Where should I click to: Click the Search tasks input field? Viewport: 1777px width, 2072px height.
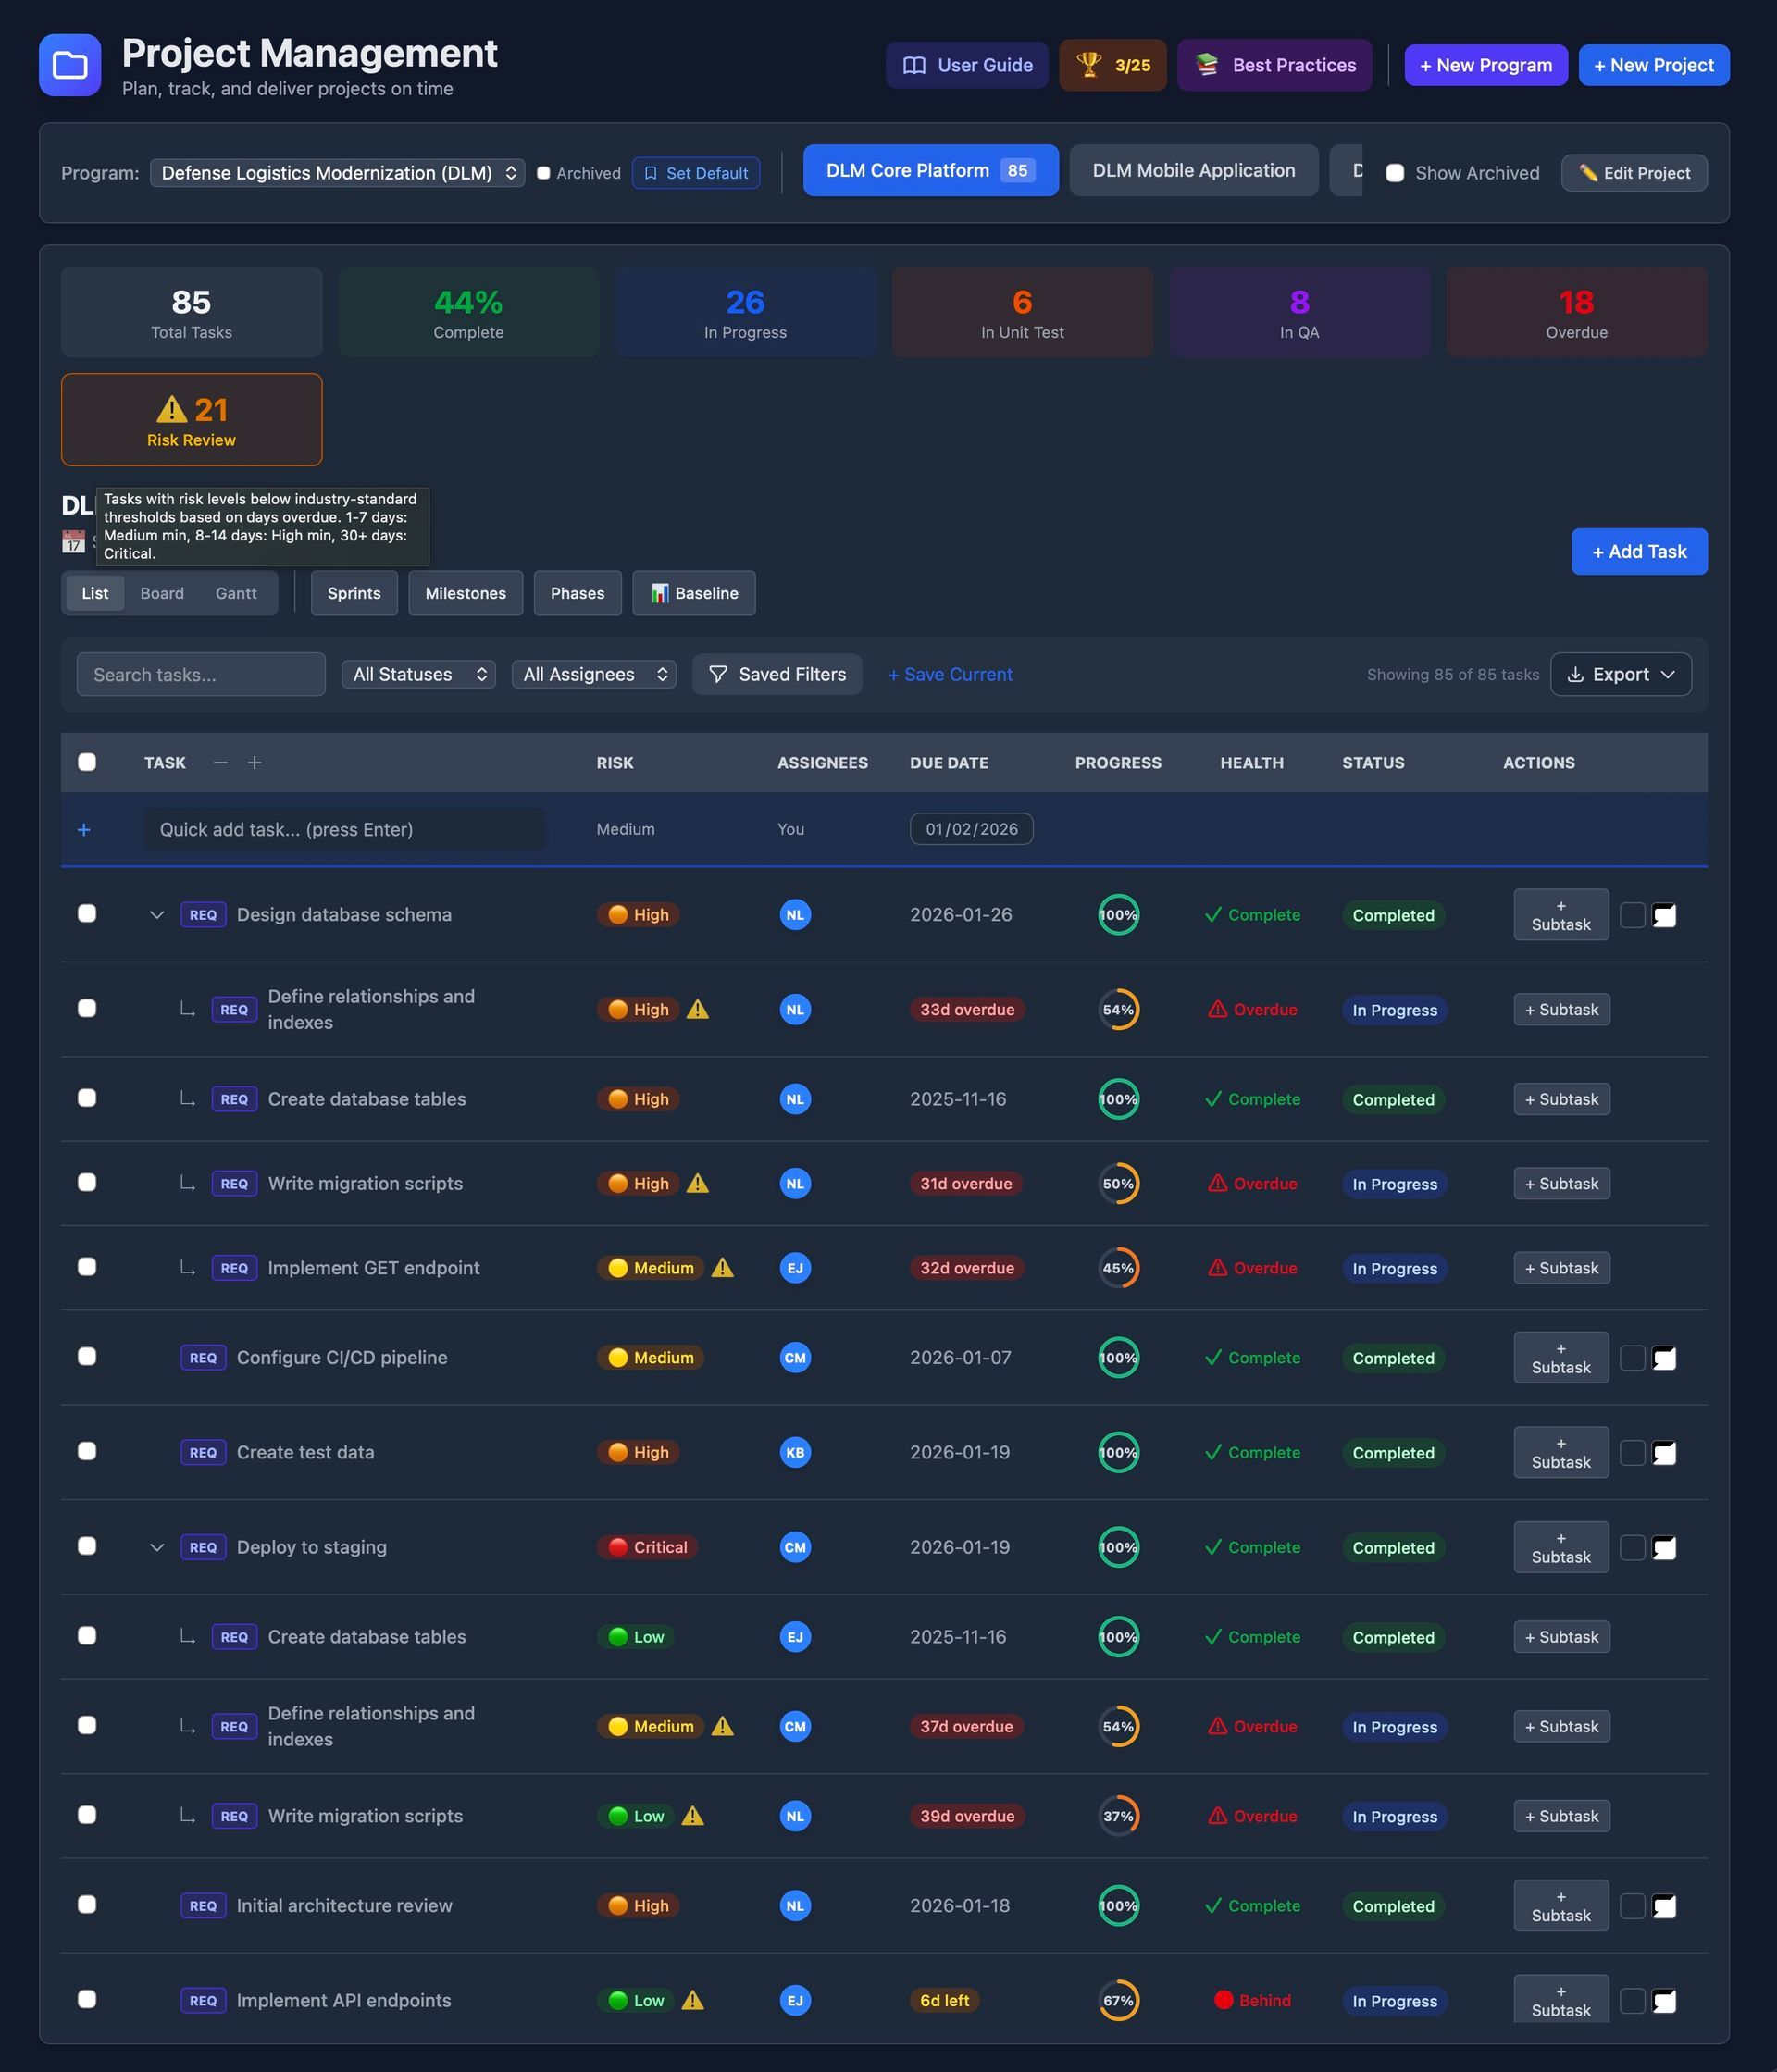click(201, 675)
